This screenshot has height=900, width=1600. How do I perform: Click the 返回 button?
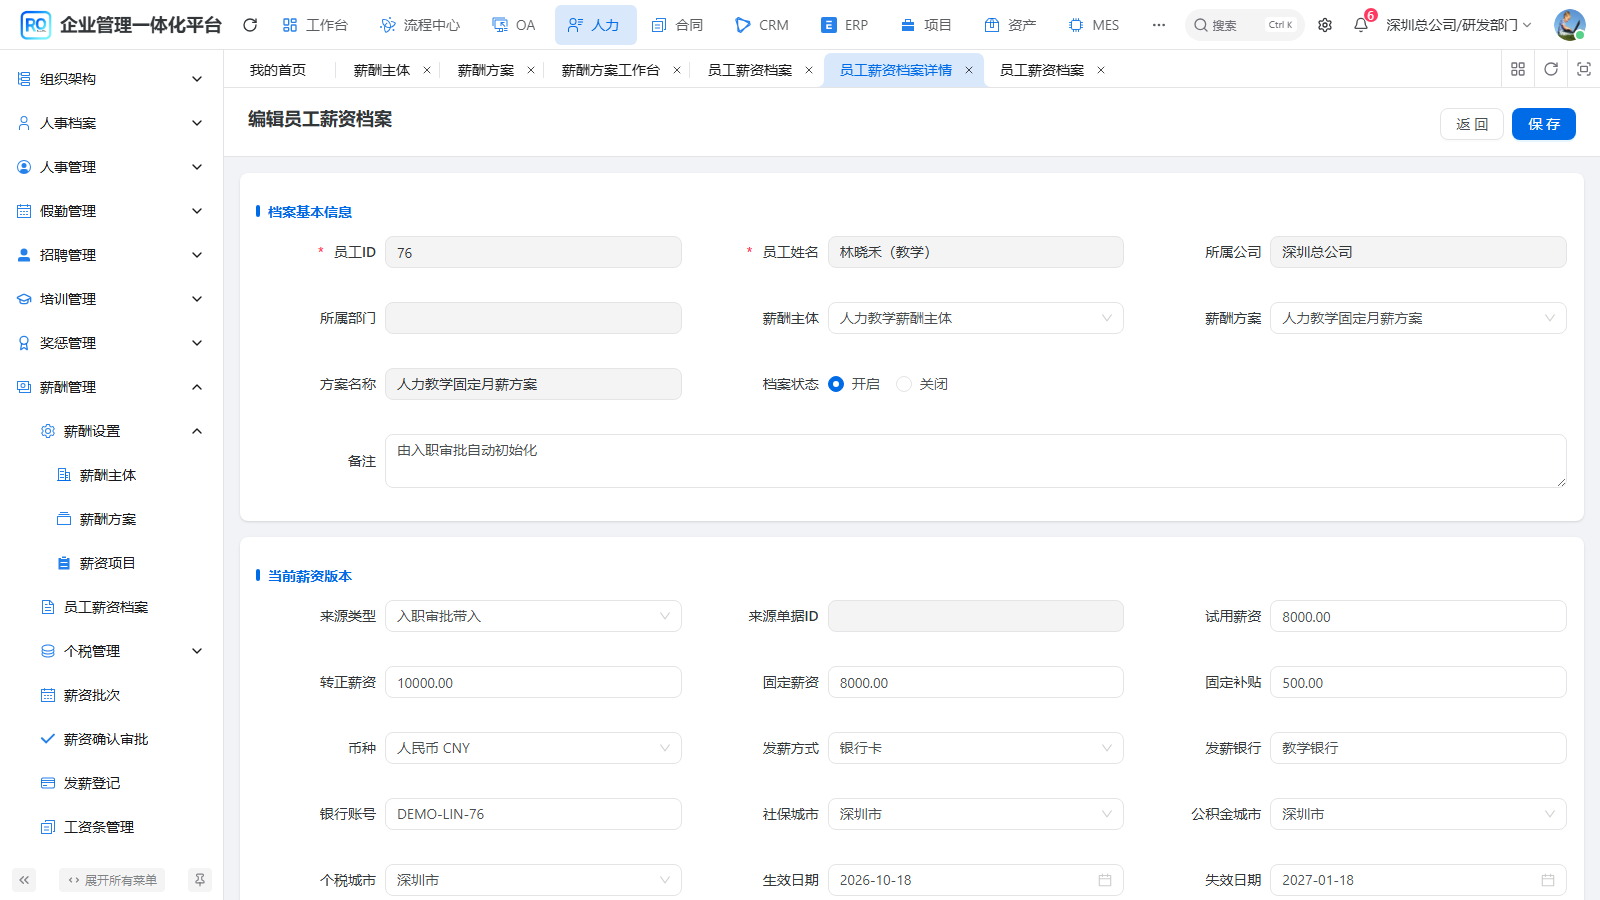point(1472,124)
